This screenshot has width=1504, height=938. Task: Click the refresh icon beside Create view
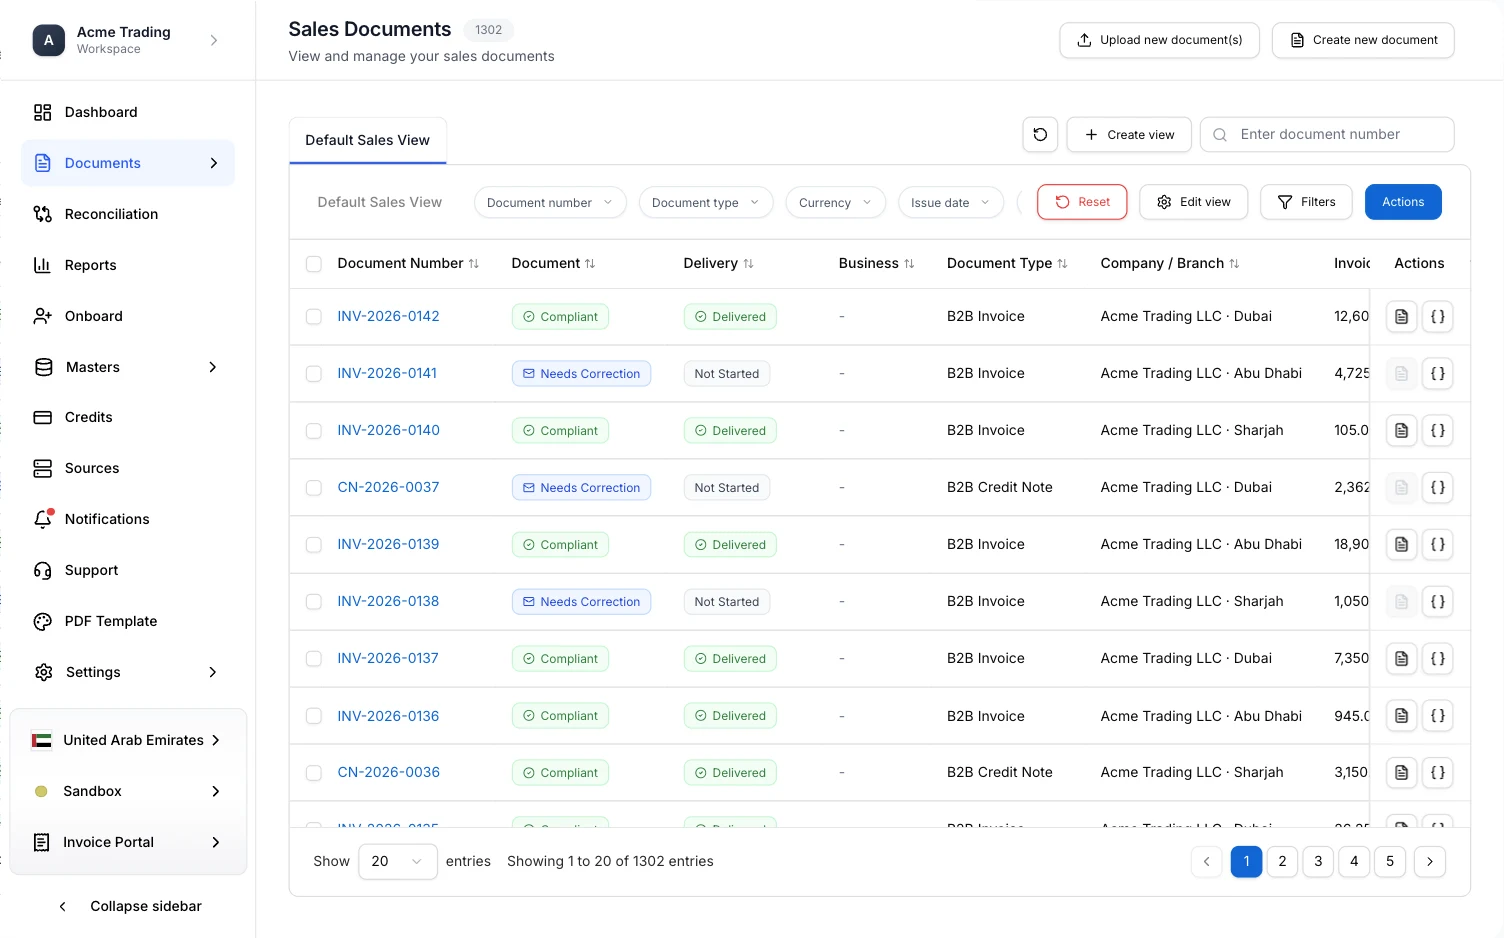(x=1040, y=135)
